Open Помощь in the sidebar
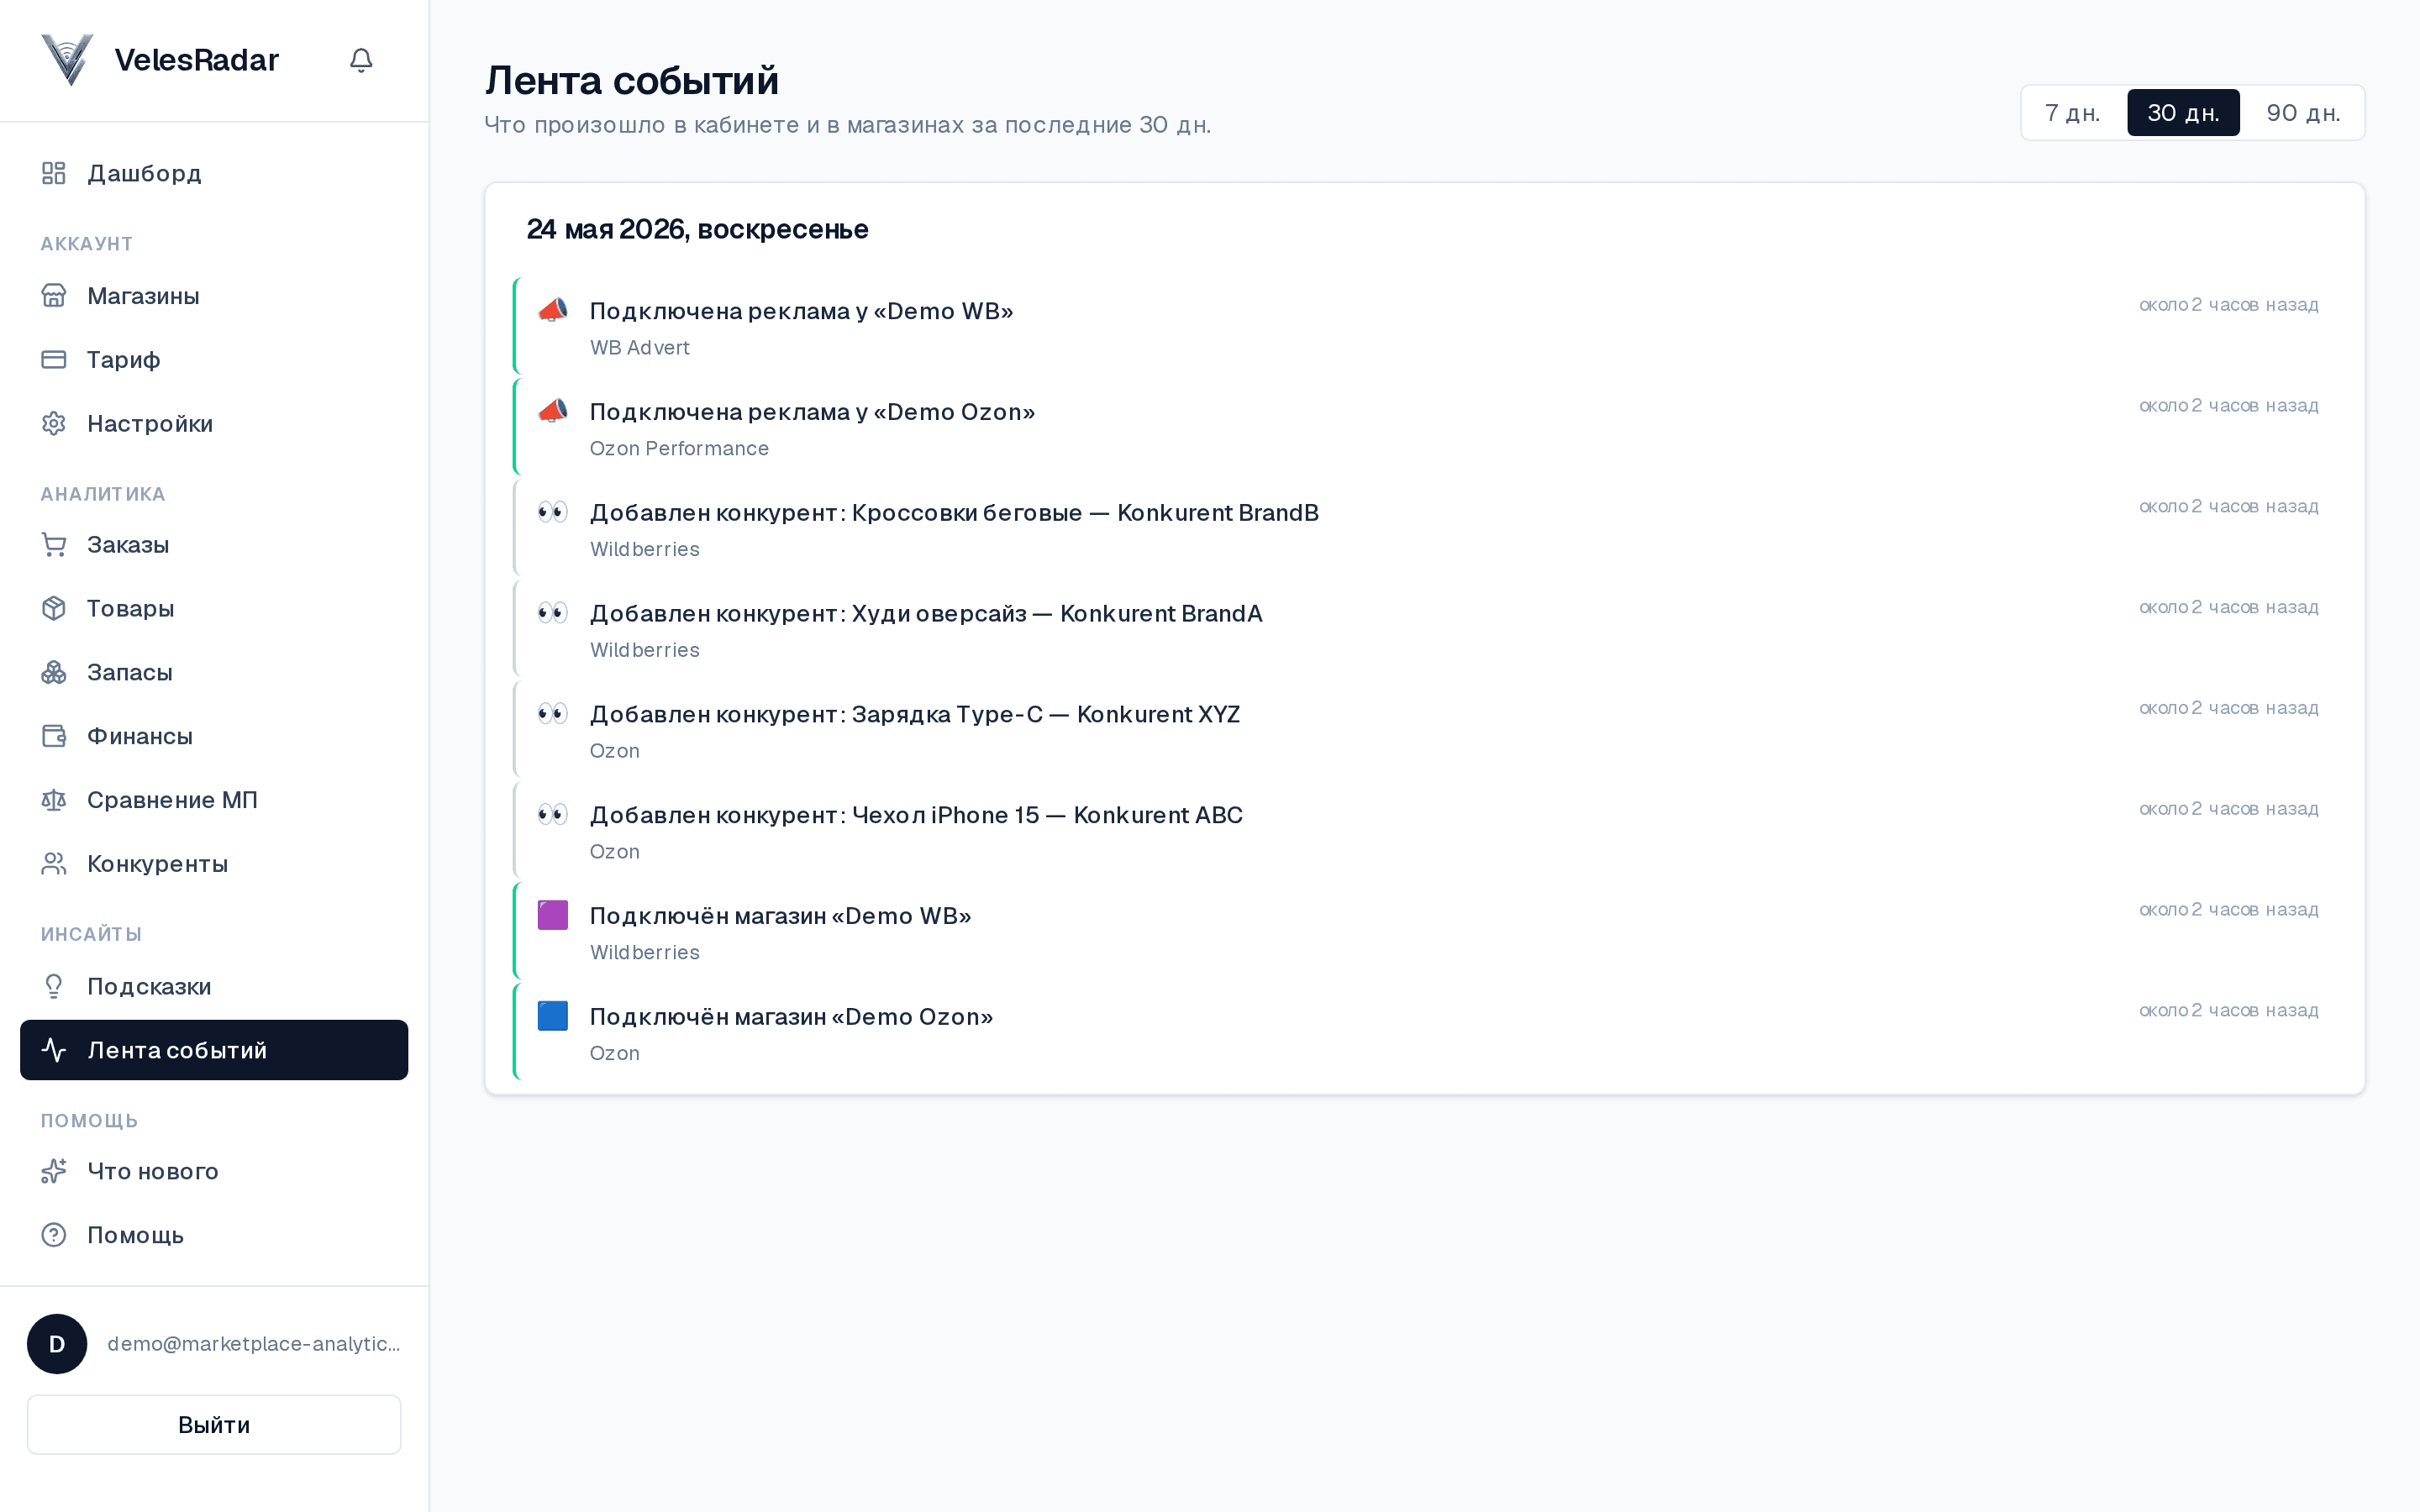 pyautogui.click(x=214, y=1235)
